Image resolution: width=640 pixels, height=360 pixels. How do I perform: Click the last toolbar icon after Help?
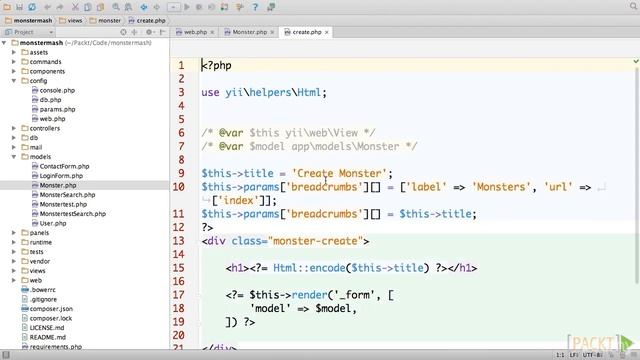[x=271, y=7]
